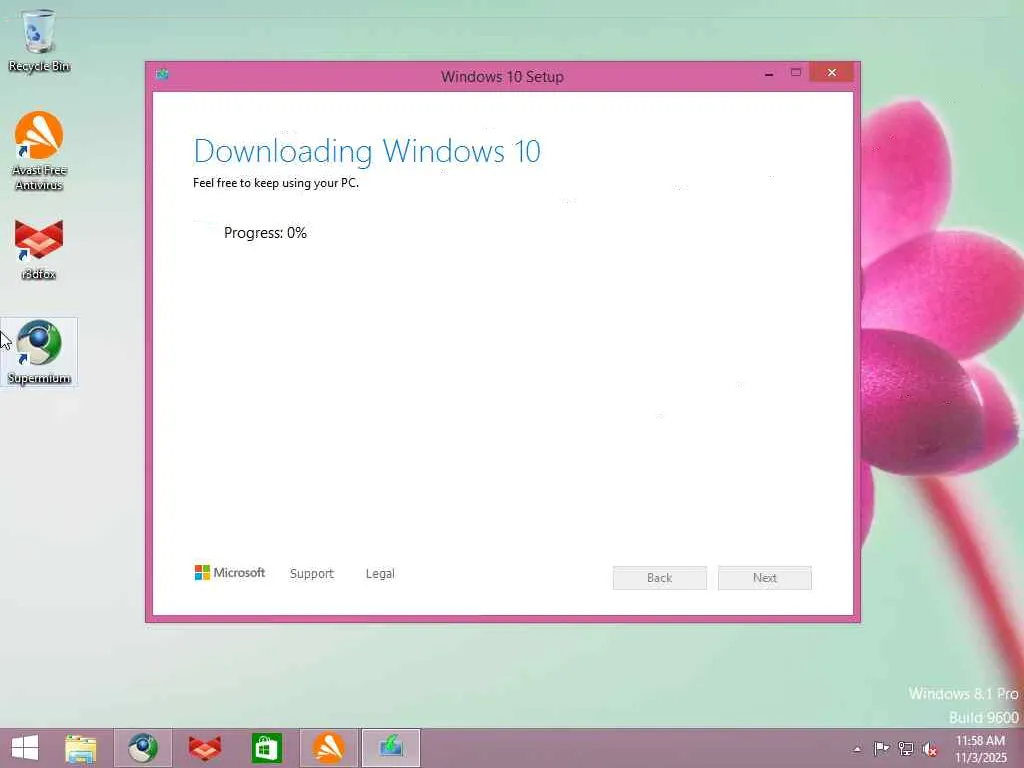Open the taskbar clock showing 11:58 AM
The width and height of the screenshot is (1024, 768).
coord(981,749)
